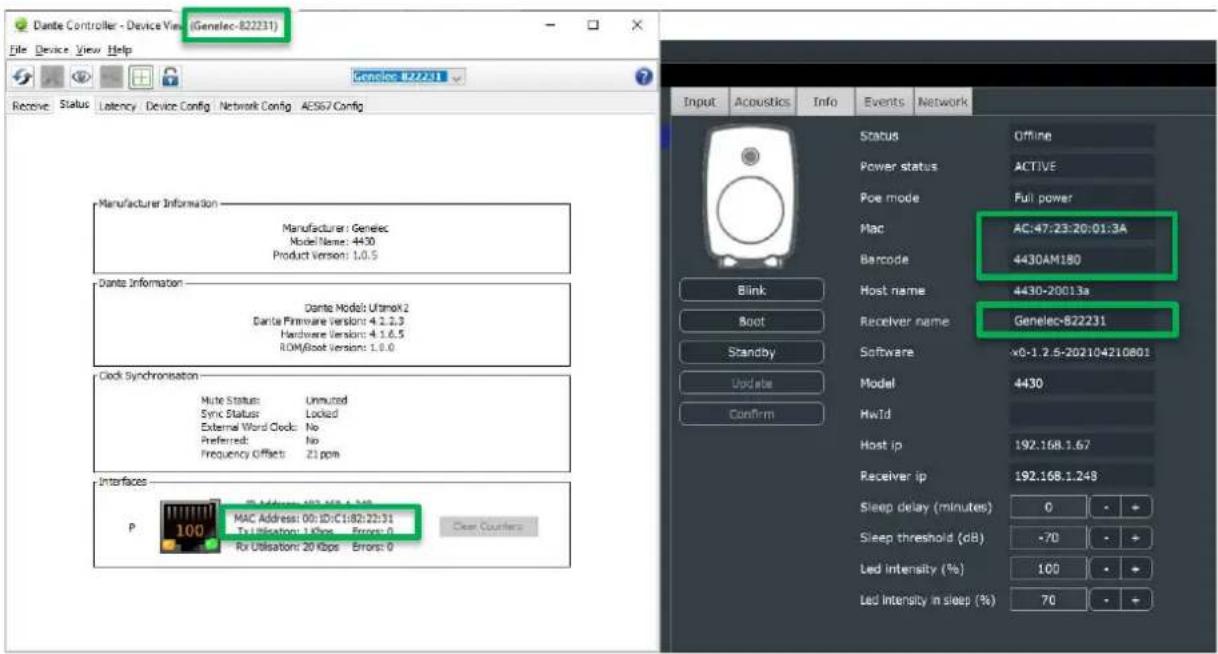Open the Network Config tab
Screen dimensions: 1218x654
tap(255, 106)
